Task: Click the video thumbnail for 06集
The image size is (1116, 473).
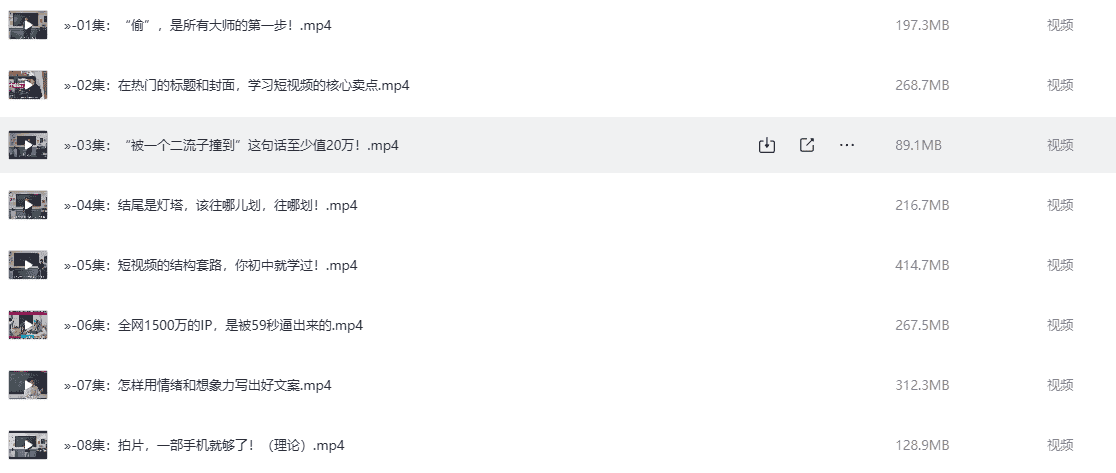Action: point(28,325)
